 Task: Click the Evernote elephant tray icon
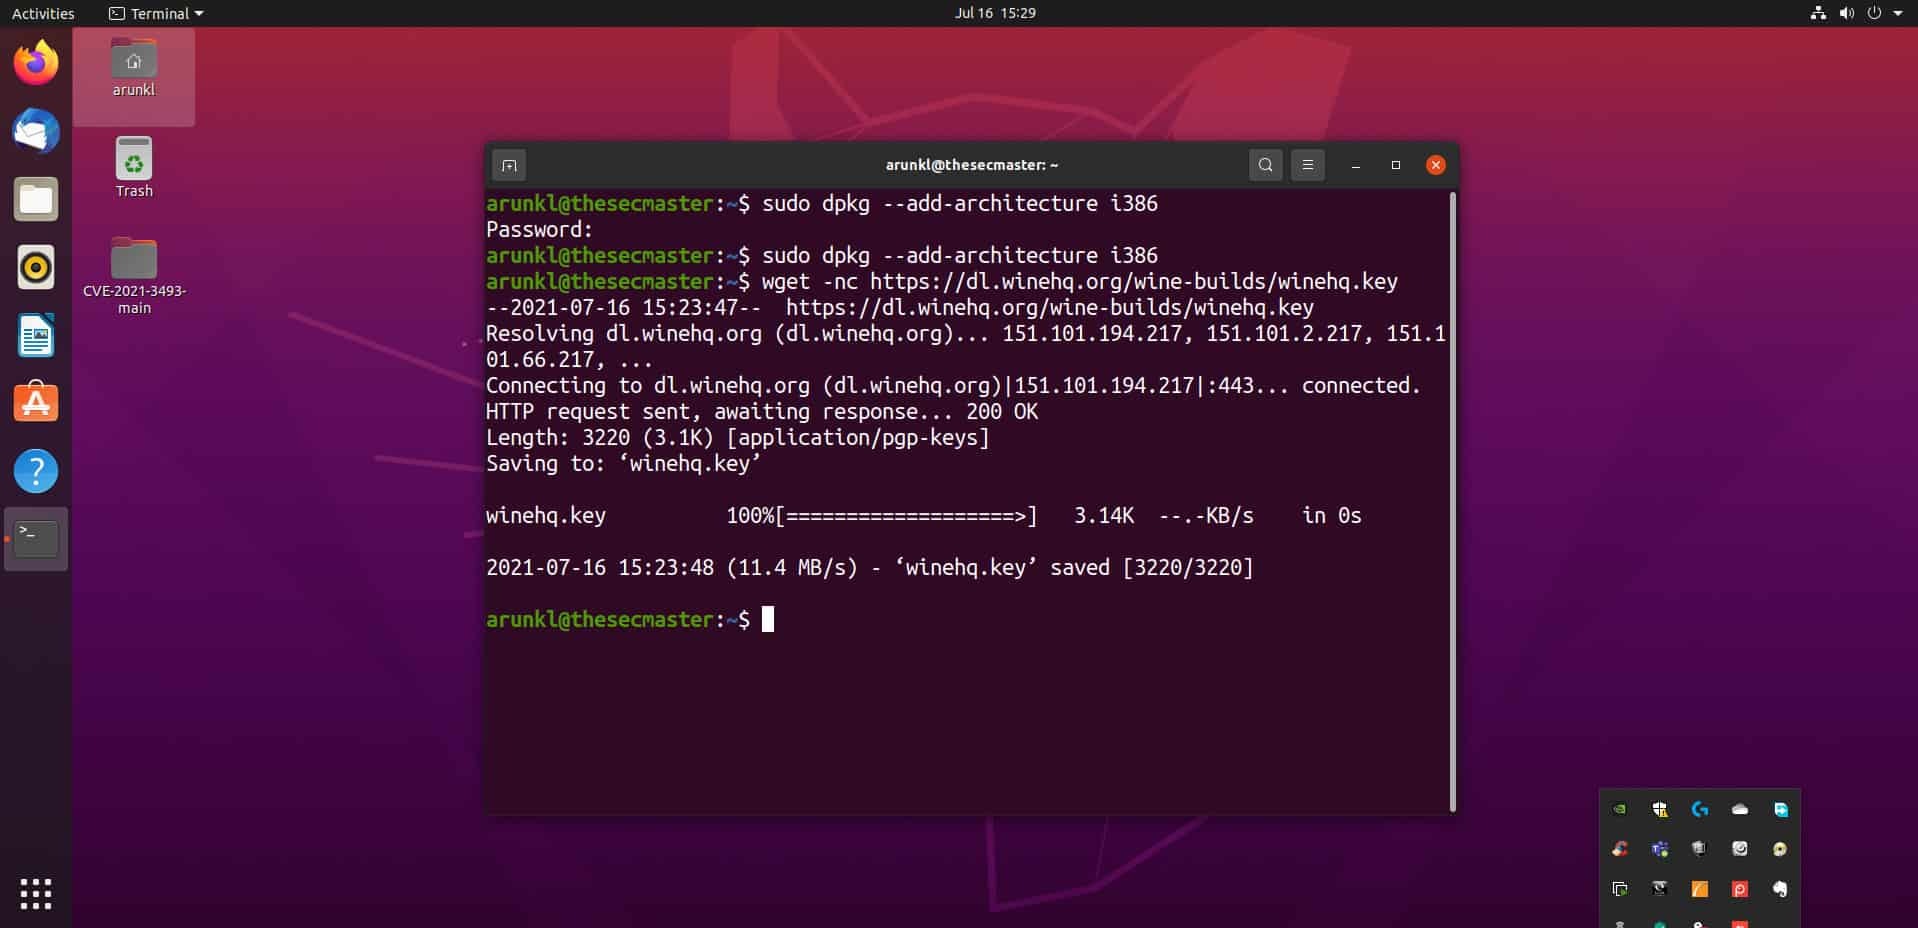(1780, 889)
